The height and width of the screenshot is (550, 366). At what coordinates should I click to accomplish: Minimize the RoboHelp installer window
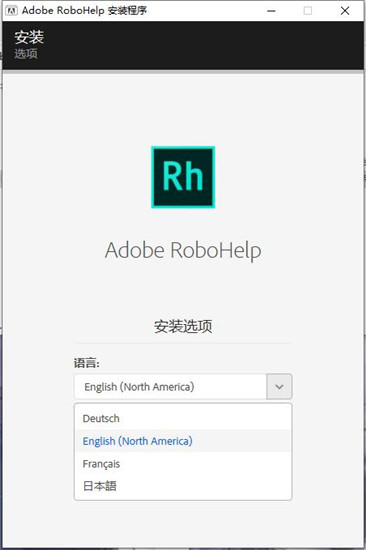click(x=271, y=11)
